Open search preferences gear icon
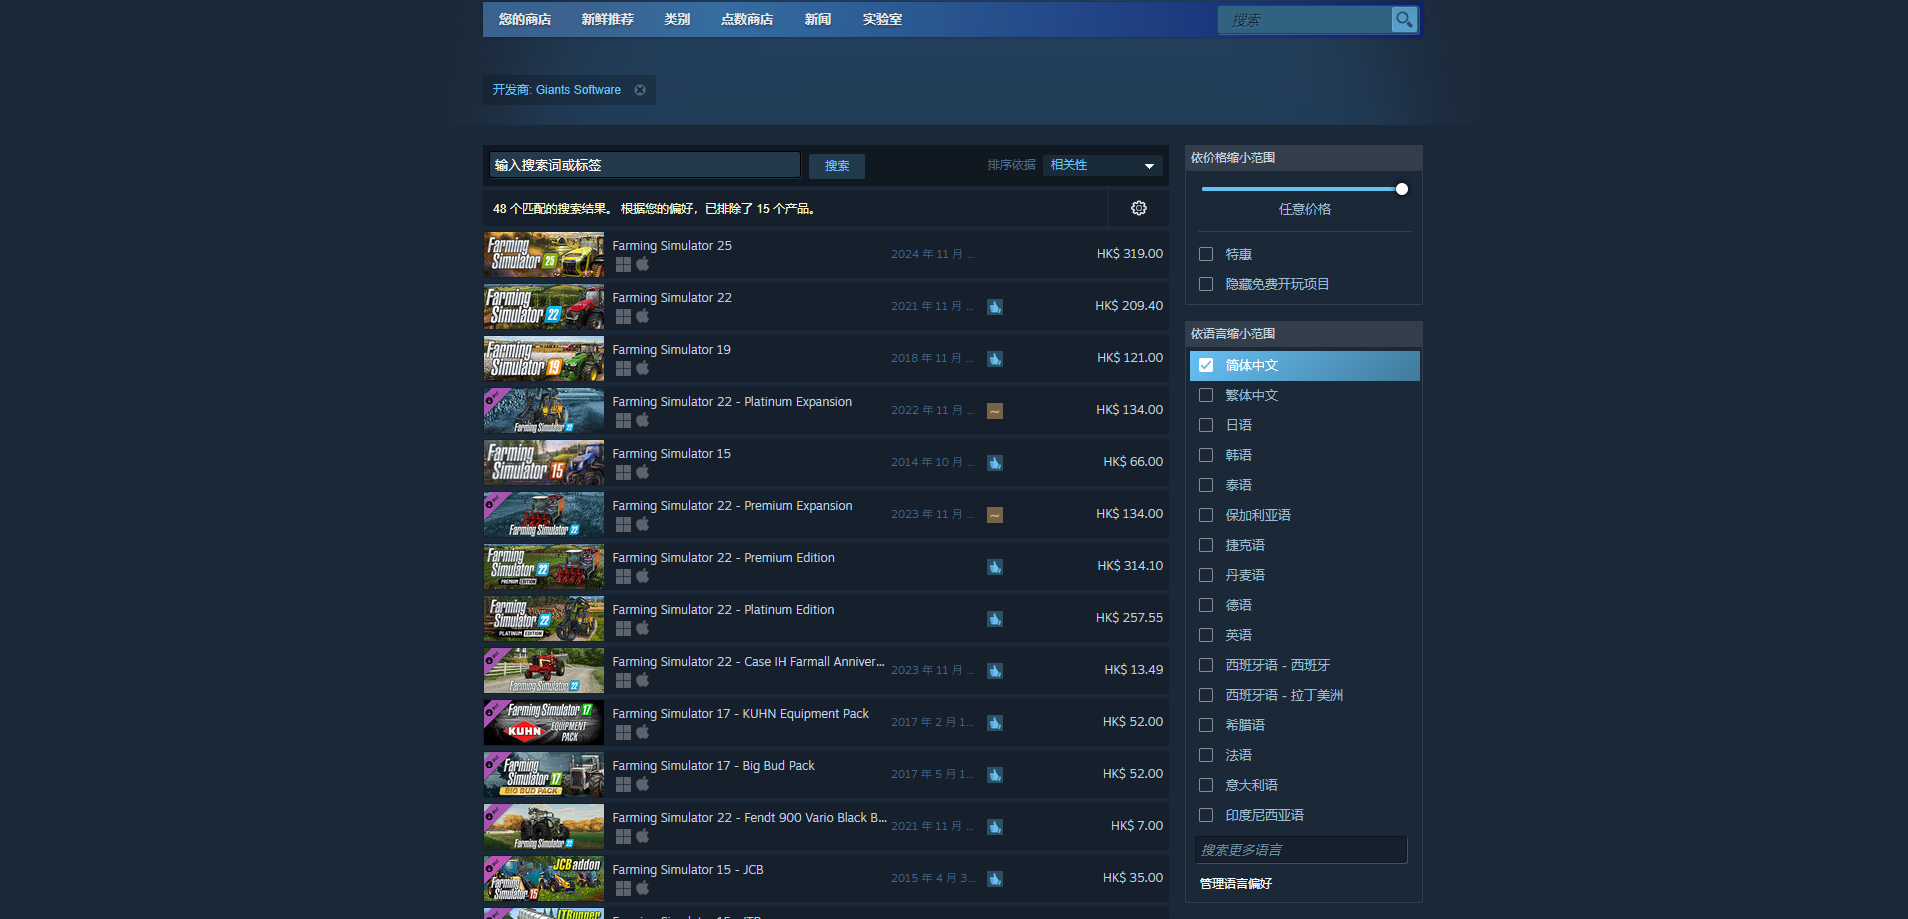The height and width of the screenshot is (919, 1908). (x=1138, y=208)
